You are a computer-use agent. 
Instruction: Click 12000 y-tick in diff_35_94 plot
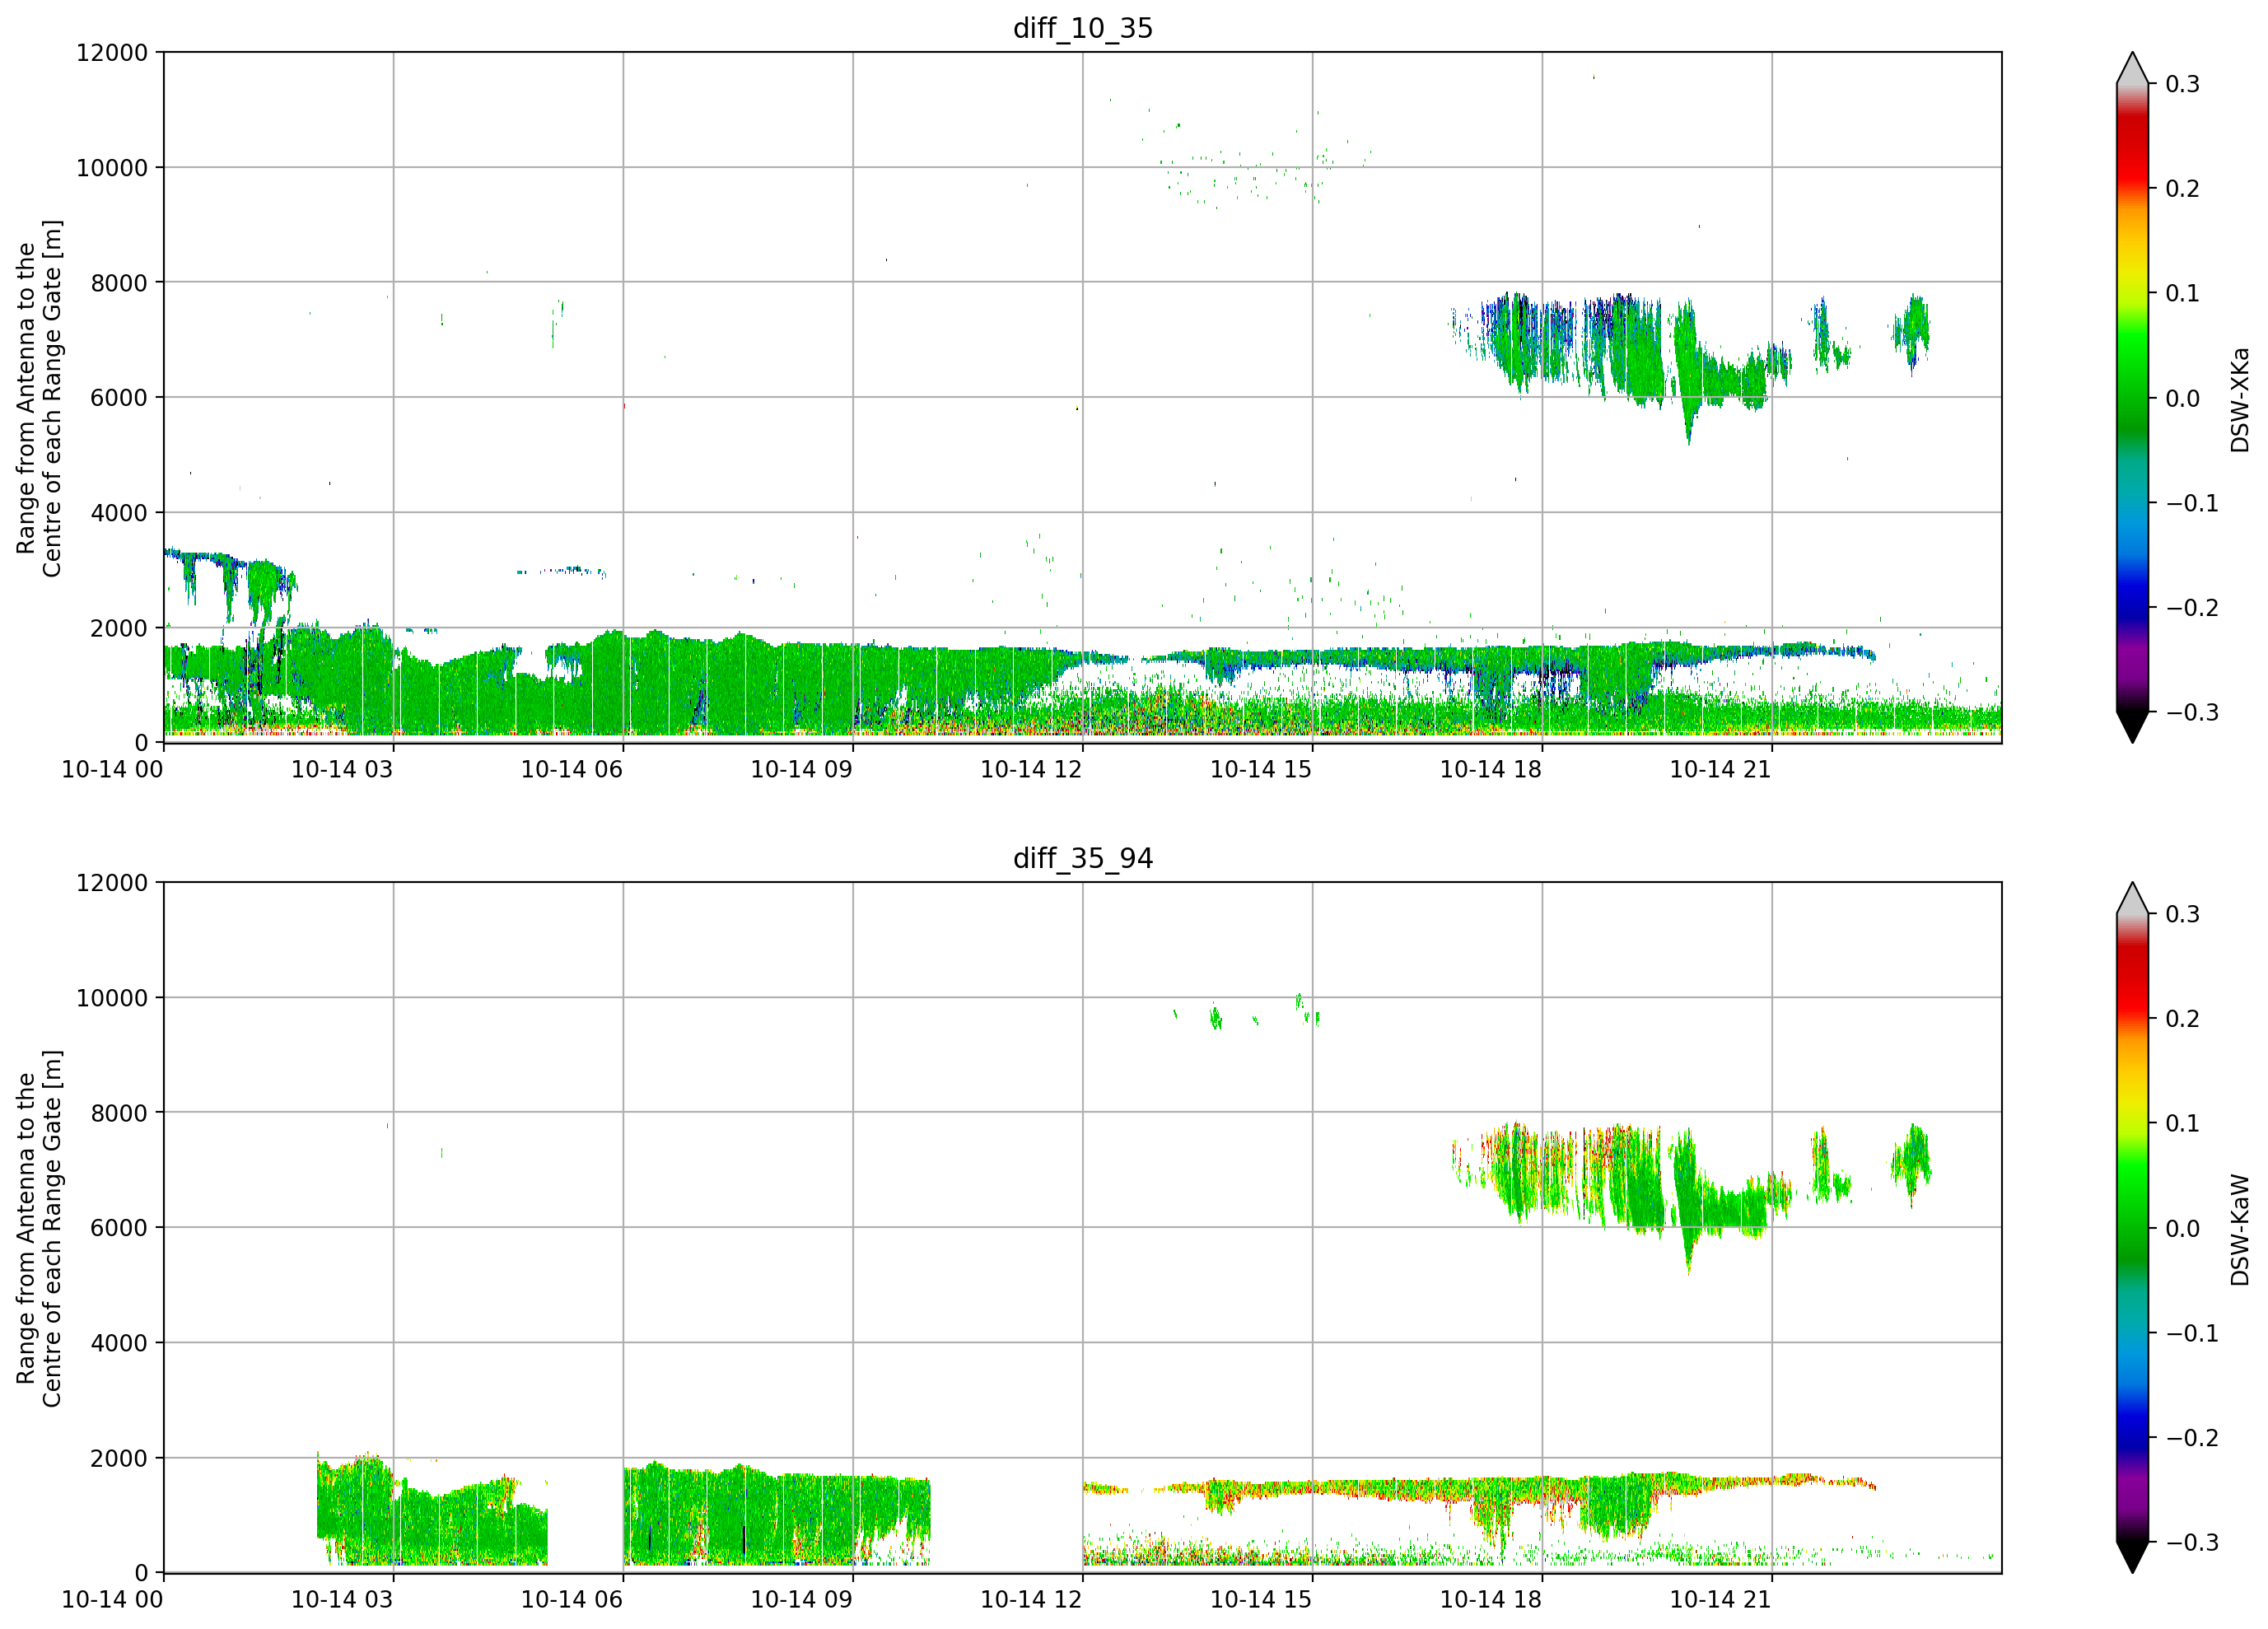click(x=112, y=883)
